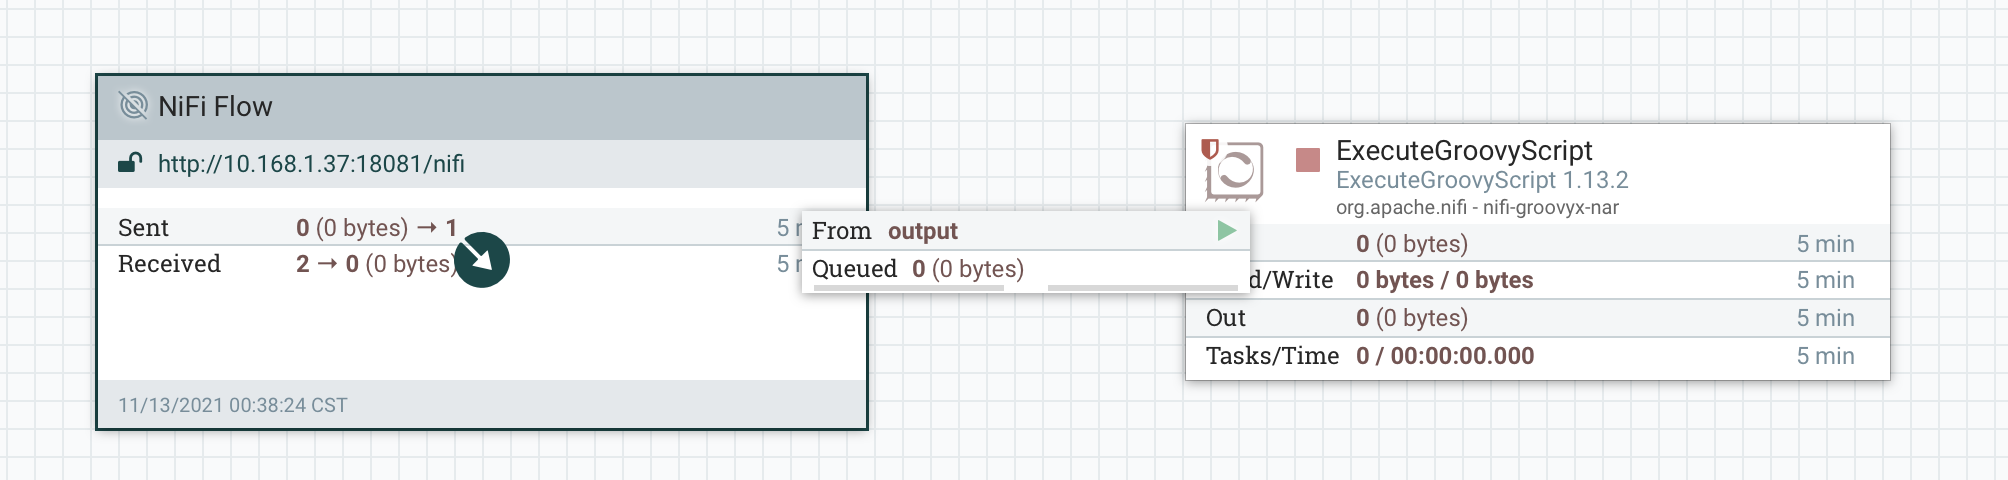Click the red stopped status square
Image resolution: width=2008 pixels, height=480 pixels.
tap(1308, 160)
